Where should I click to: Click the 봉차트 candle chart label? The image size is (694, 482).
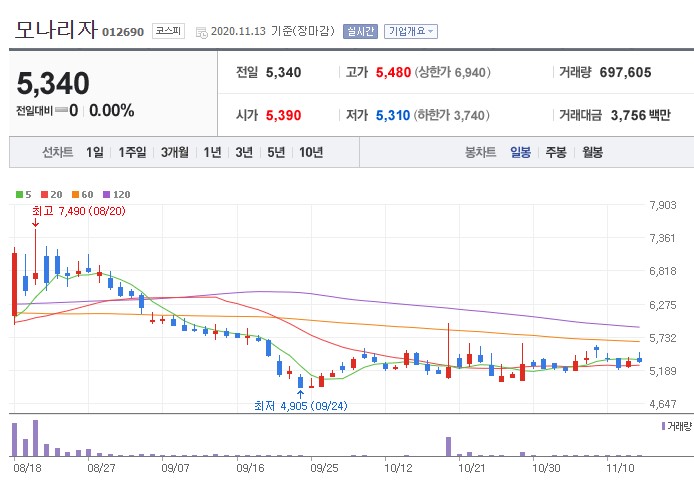pos(480,152)
